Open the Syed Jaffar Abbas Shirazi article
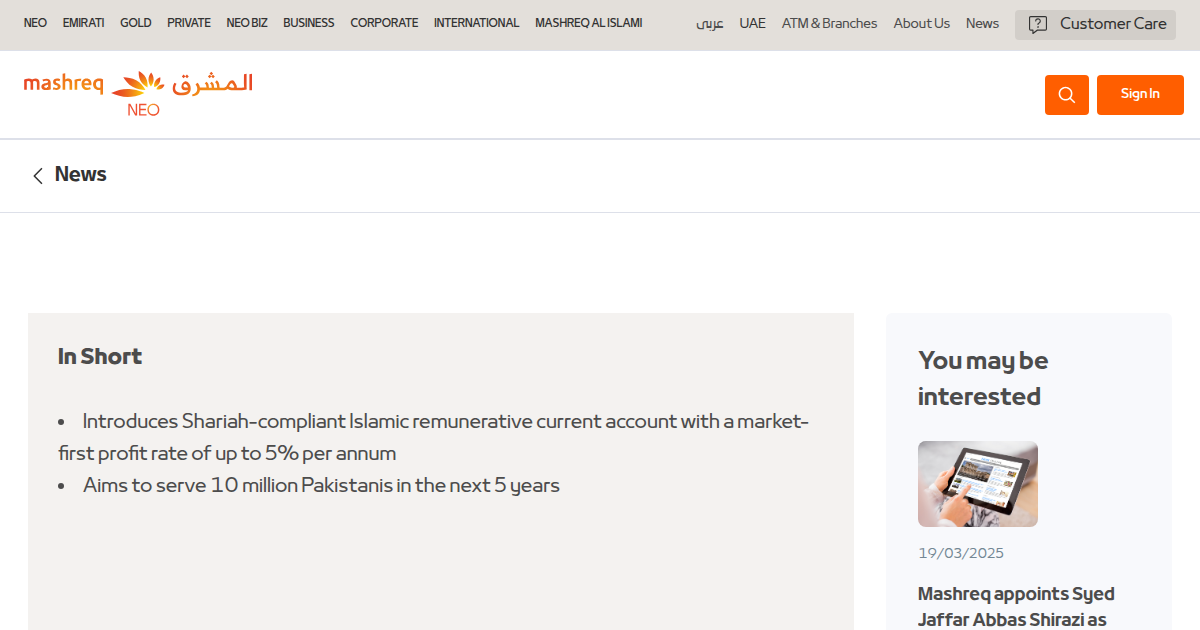This screenshot has height=630, width=1200. tap(1016, 605)
